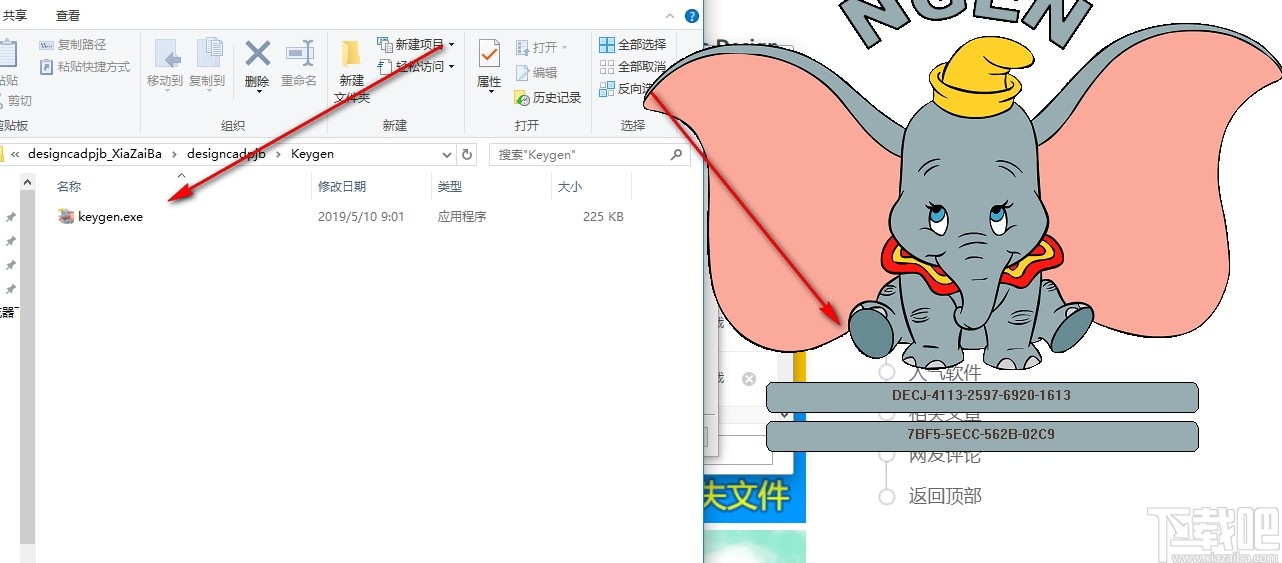Click the 删除 X icon

point(258,53)
